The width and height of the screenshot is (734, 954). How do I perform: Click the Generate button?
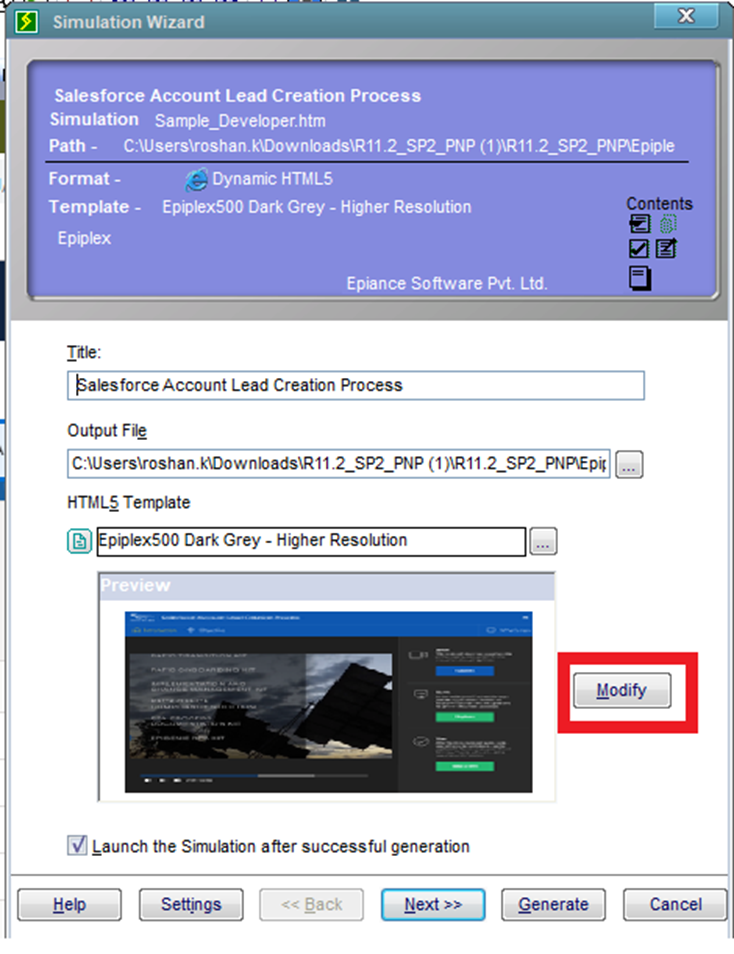[x=553, y=905]
